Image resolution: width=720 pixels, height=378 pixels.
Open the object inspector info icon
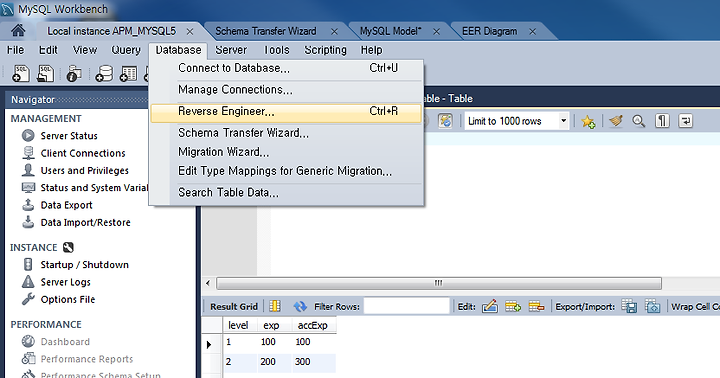pos(73,73)
